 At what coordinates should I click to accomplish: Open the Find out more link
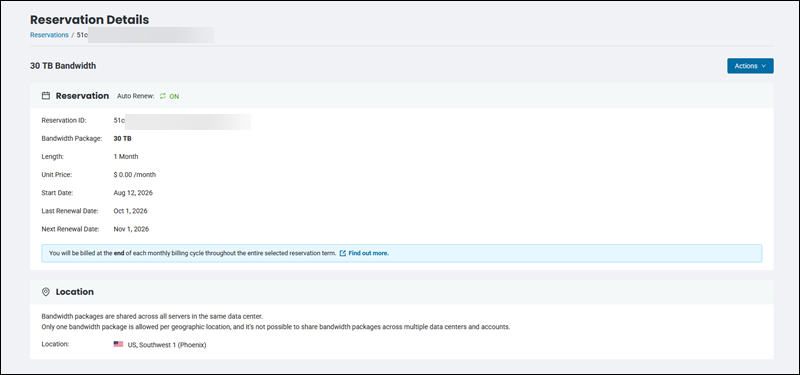point(368,253)
